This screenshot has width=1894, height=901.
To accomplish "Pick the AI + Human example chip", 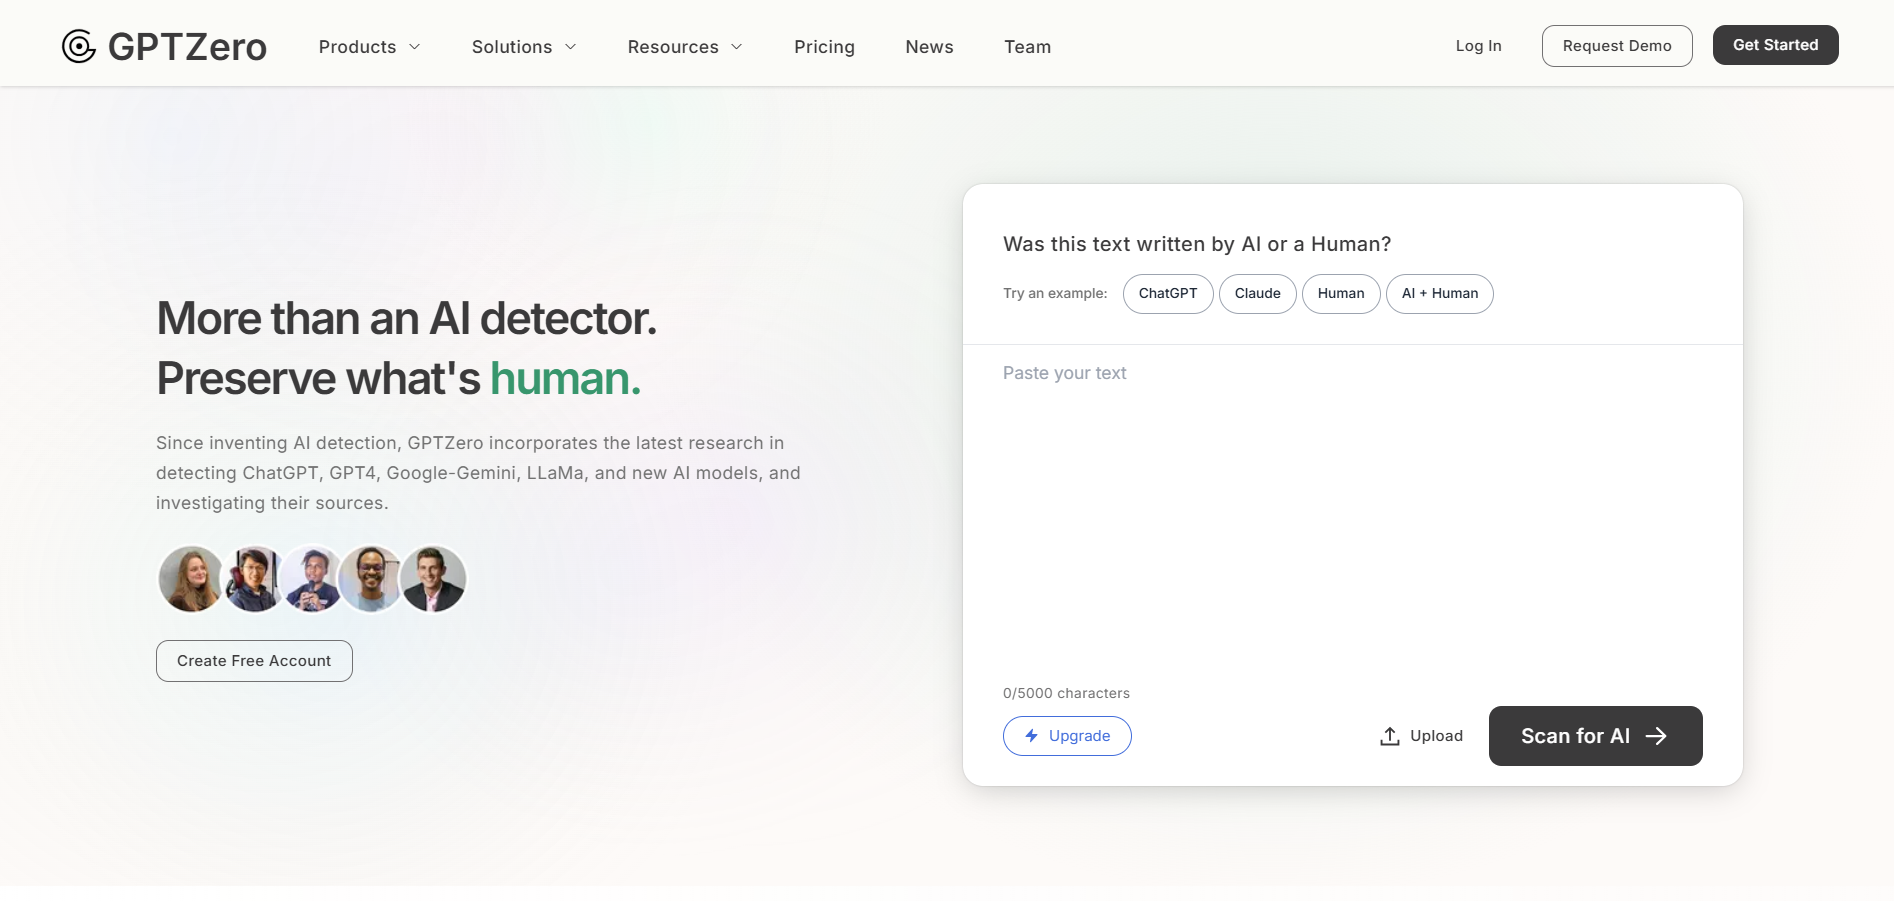I will (x=1439, y=294).
